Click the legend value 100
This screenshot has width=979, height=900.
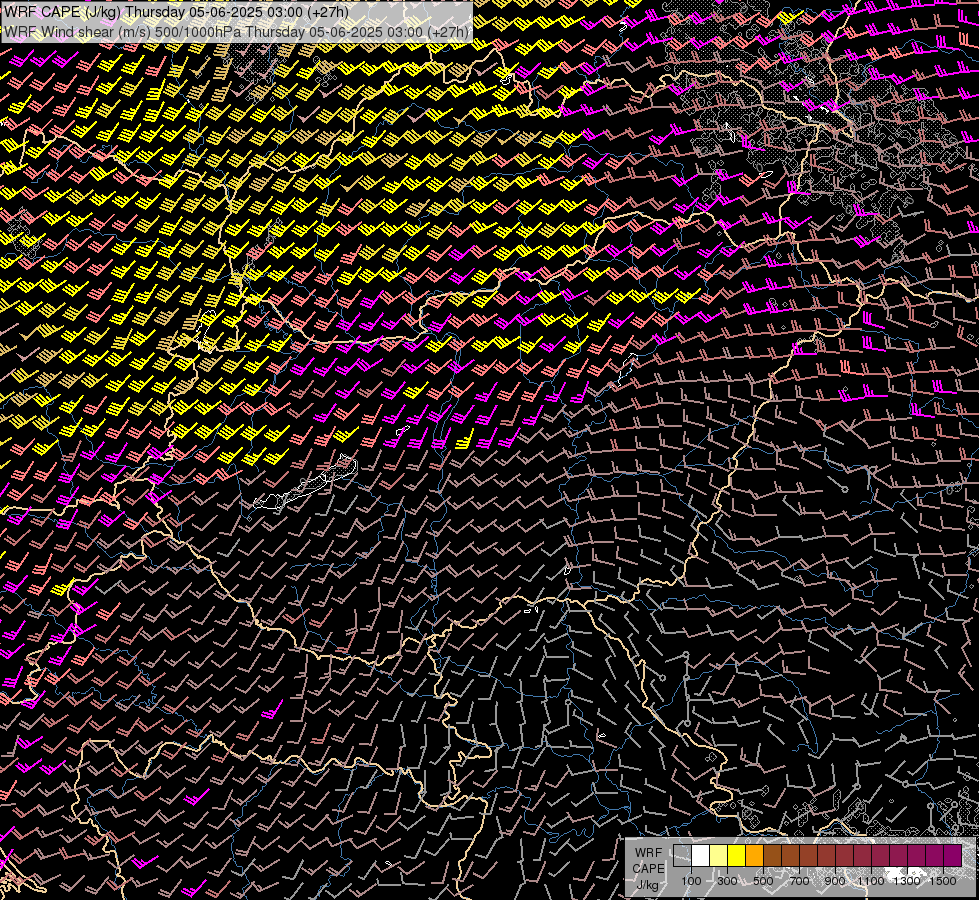691,881
